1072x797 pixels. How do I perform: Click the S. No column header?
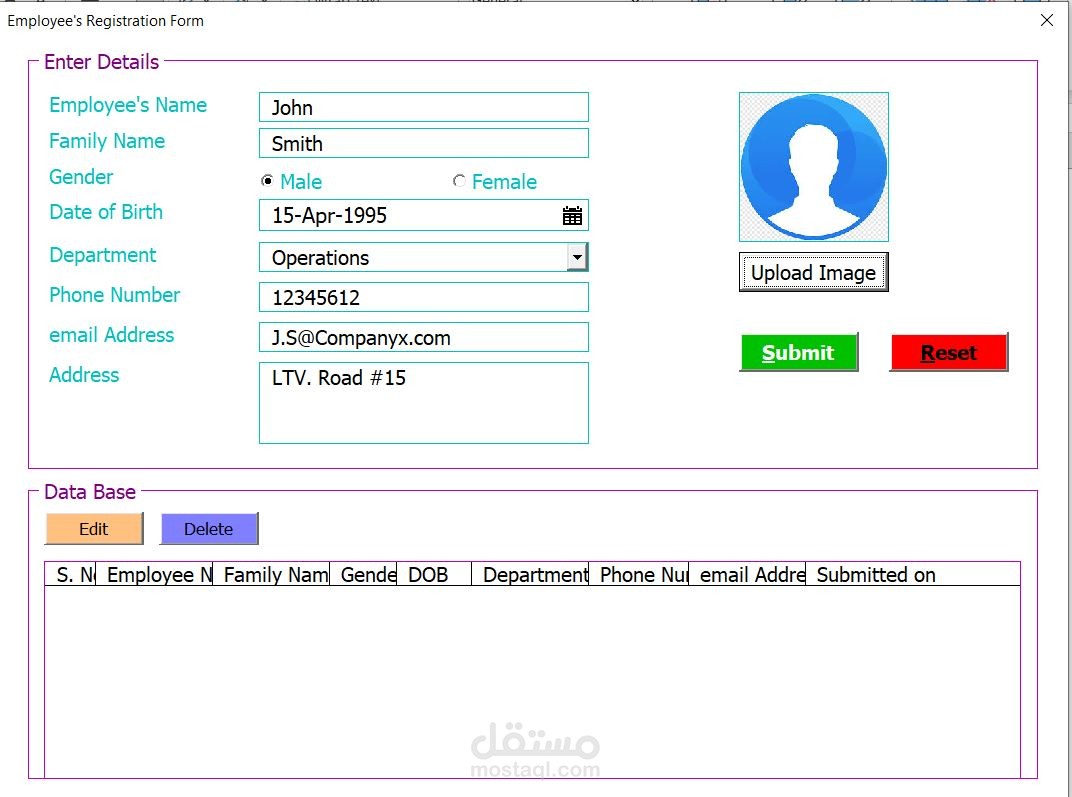70,575
